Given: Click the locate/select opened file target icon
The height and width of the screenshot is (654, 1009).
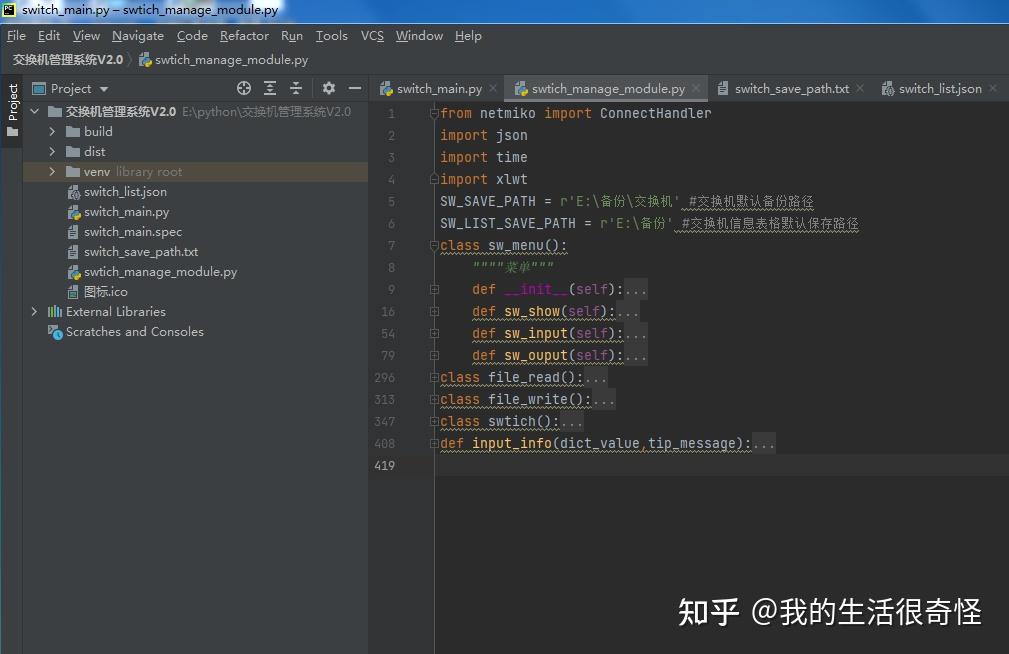Looking at the screenshot, I should tap(243, 88).
